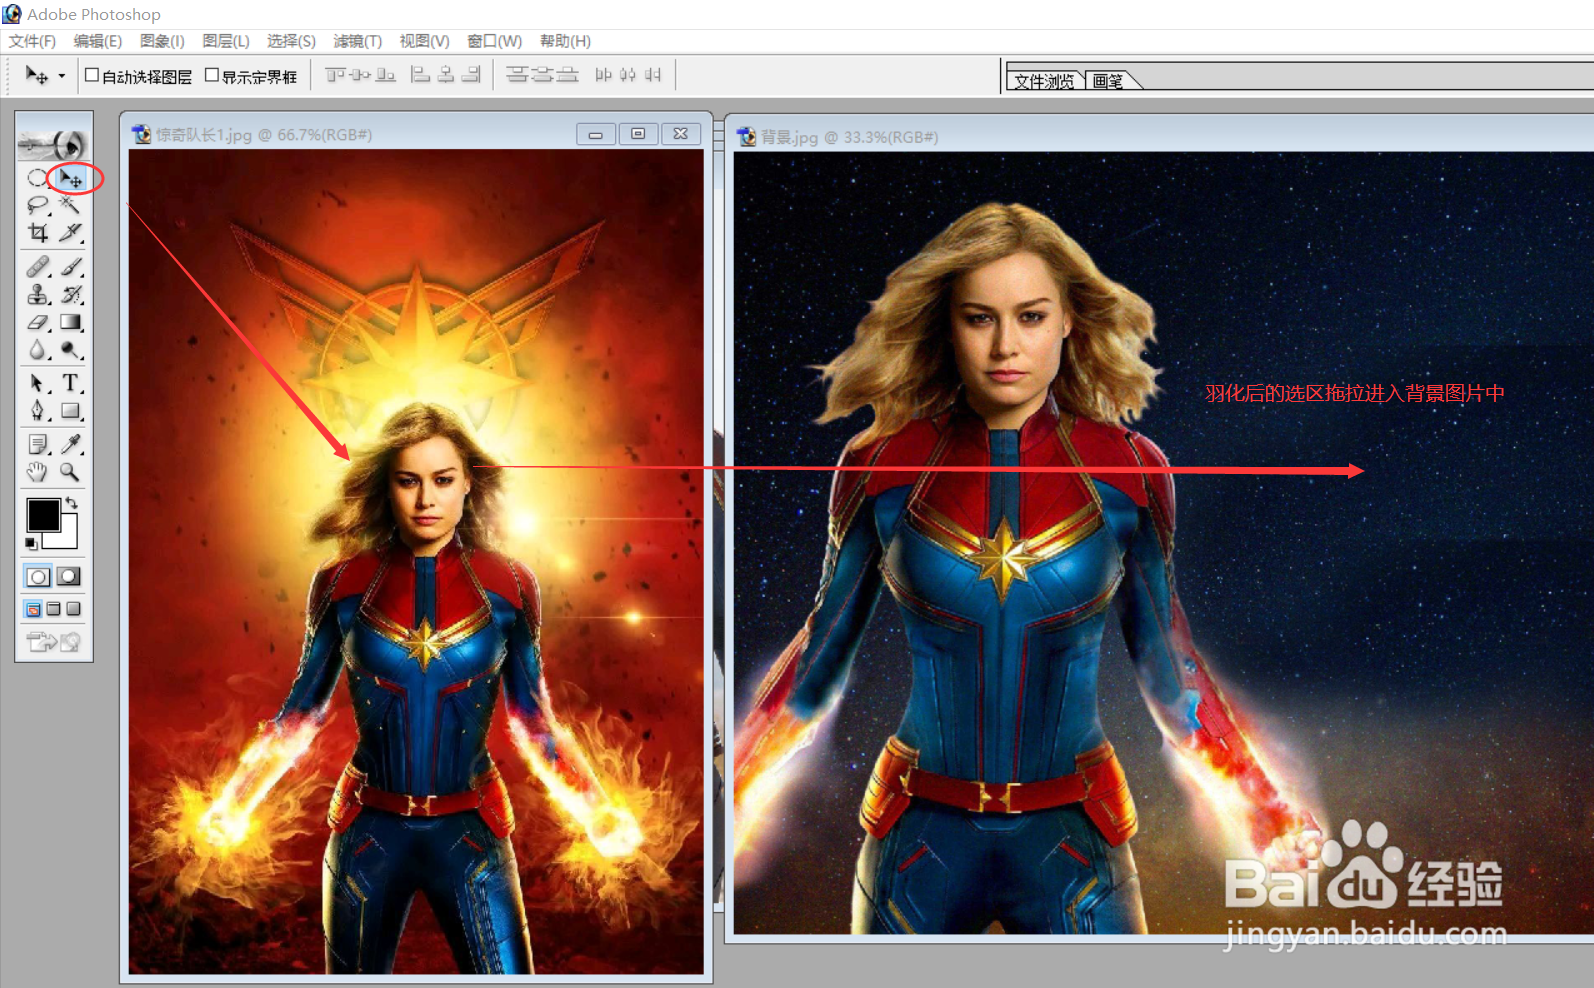Open the 帮助(H) menu
This screenshot has width=1594, height=988.
565,41
